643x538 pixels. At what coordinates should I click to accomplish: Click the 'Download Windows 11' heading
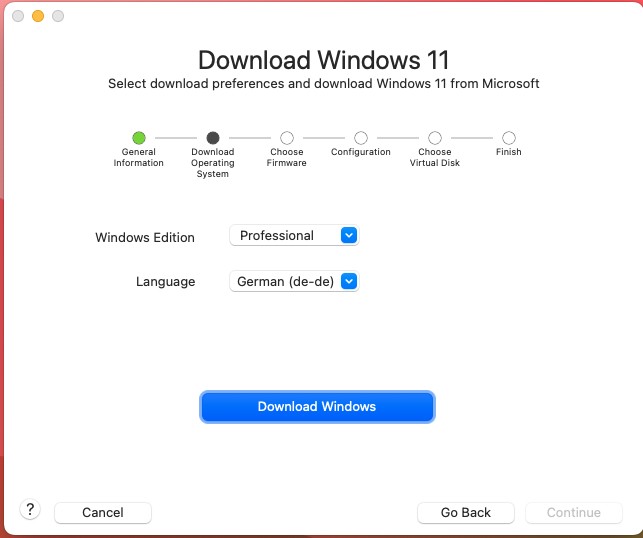(324, 60)
